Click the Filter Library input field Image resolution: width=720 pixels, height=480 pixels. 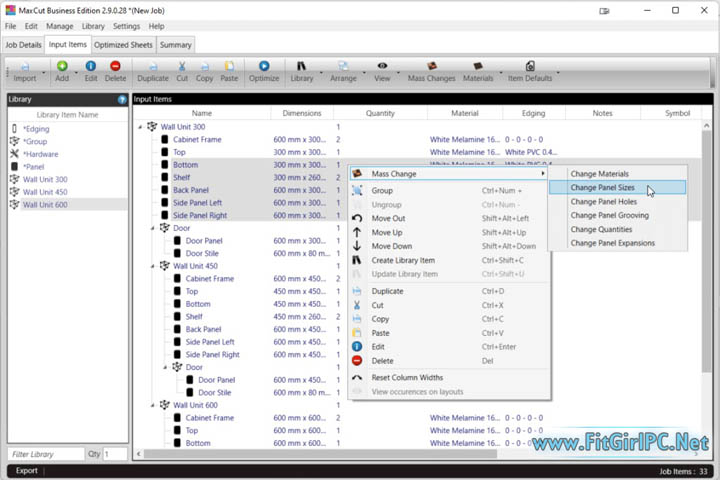pyautogui.click(x=45, y=454)
